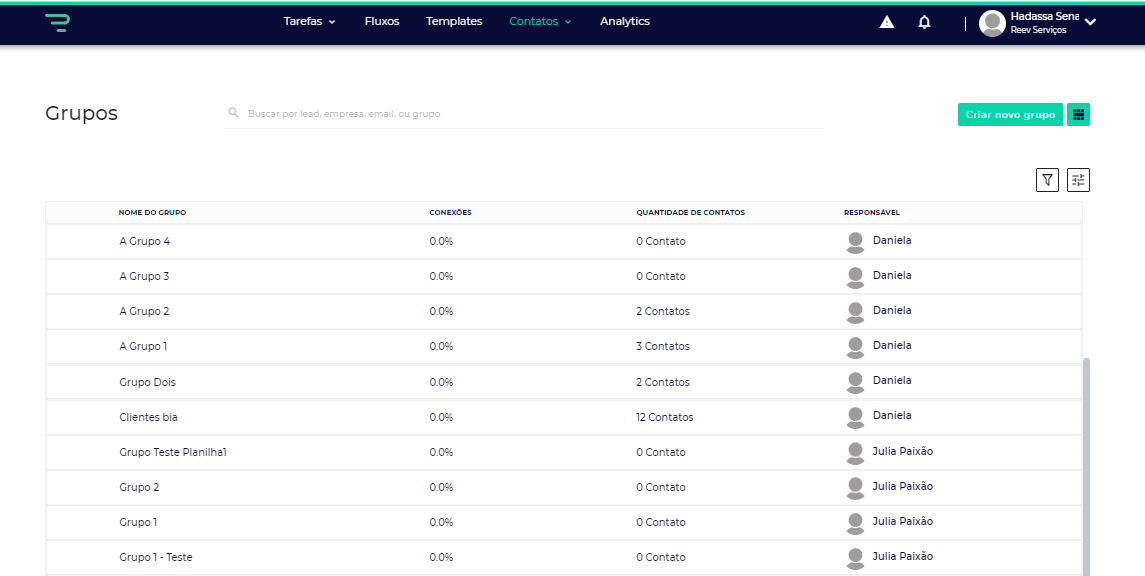Open the Templates menu item
The width and height of the screenshot is (1145, 576).
[454, 21]
